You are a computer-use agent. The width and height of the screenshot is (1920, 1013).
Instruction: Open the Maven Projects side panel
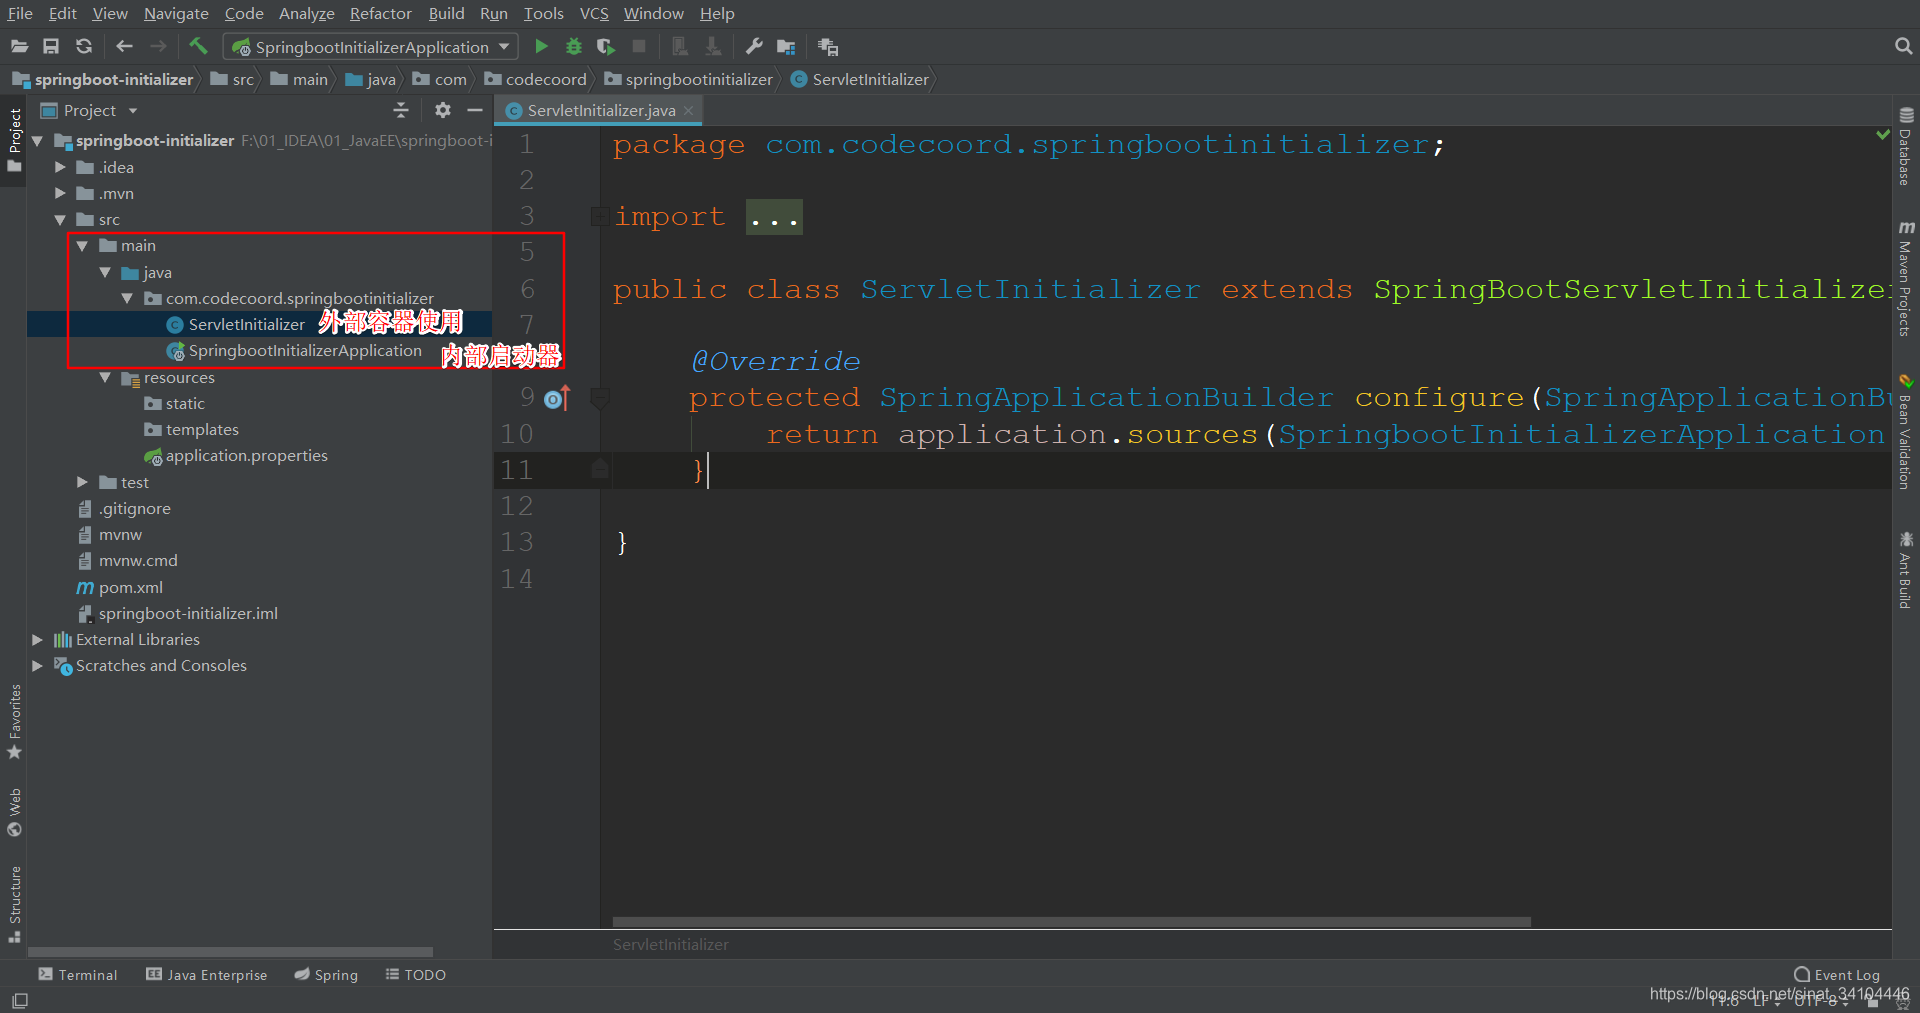[x=1906, y=280]
